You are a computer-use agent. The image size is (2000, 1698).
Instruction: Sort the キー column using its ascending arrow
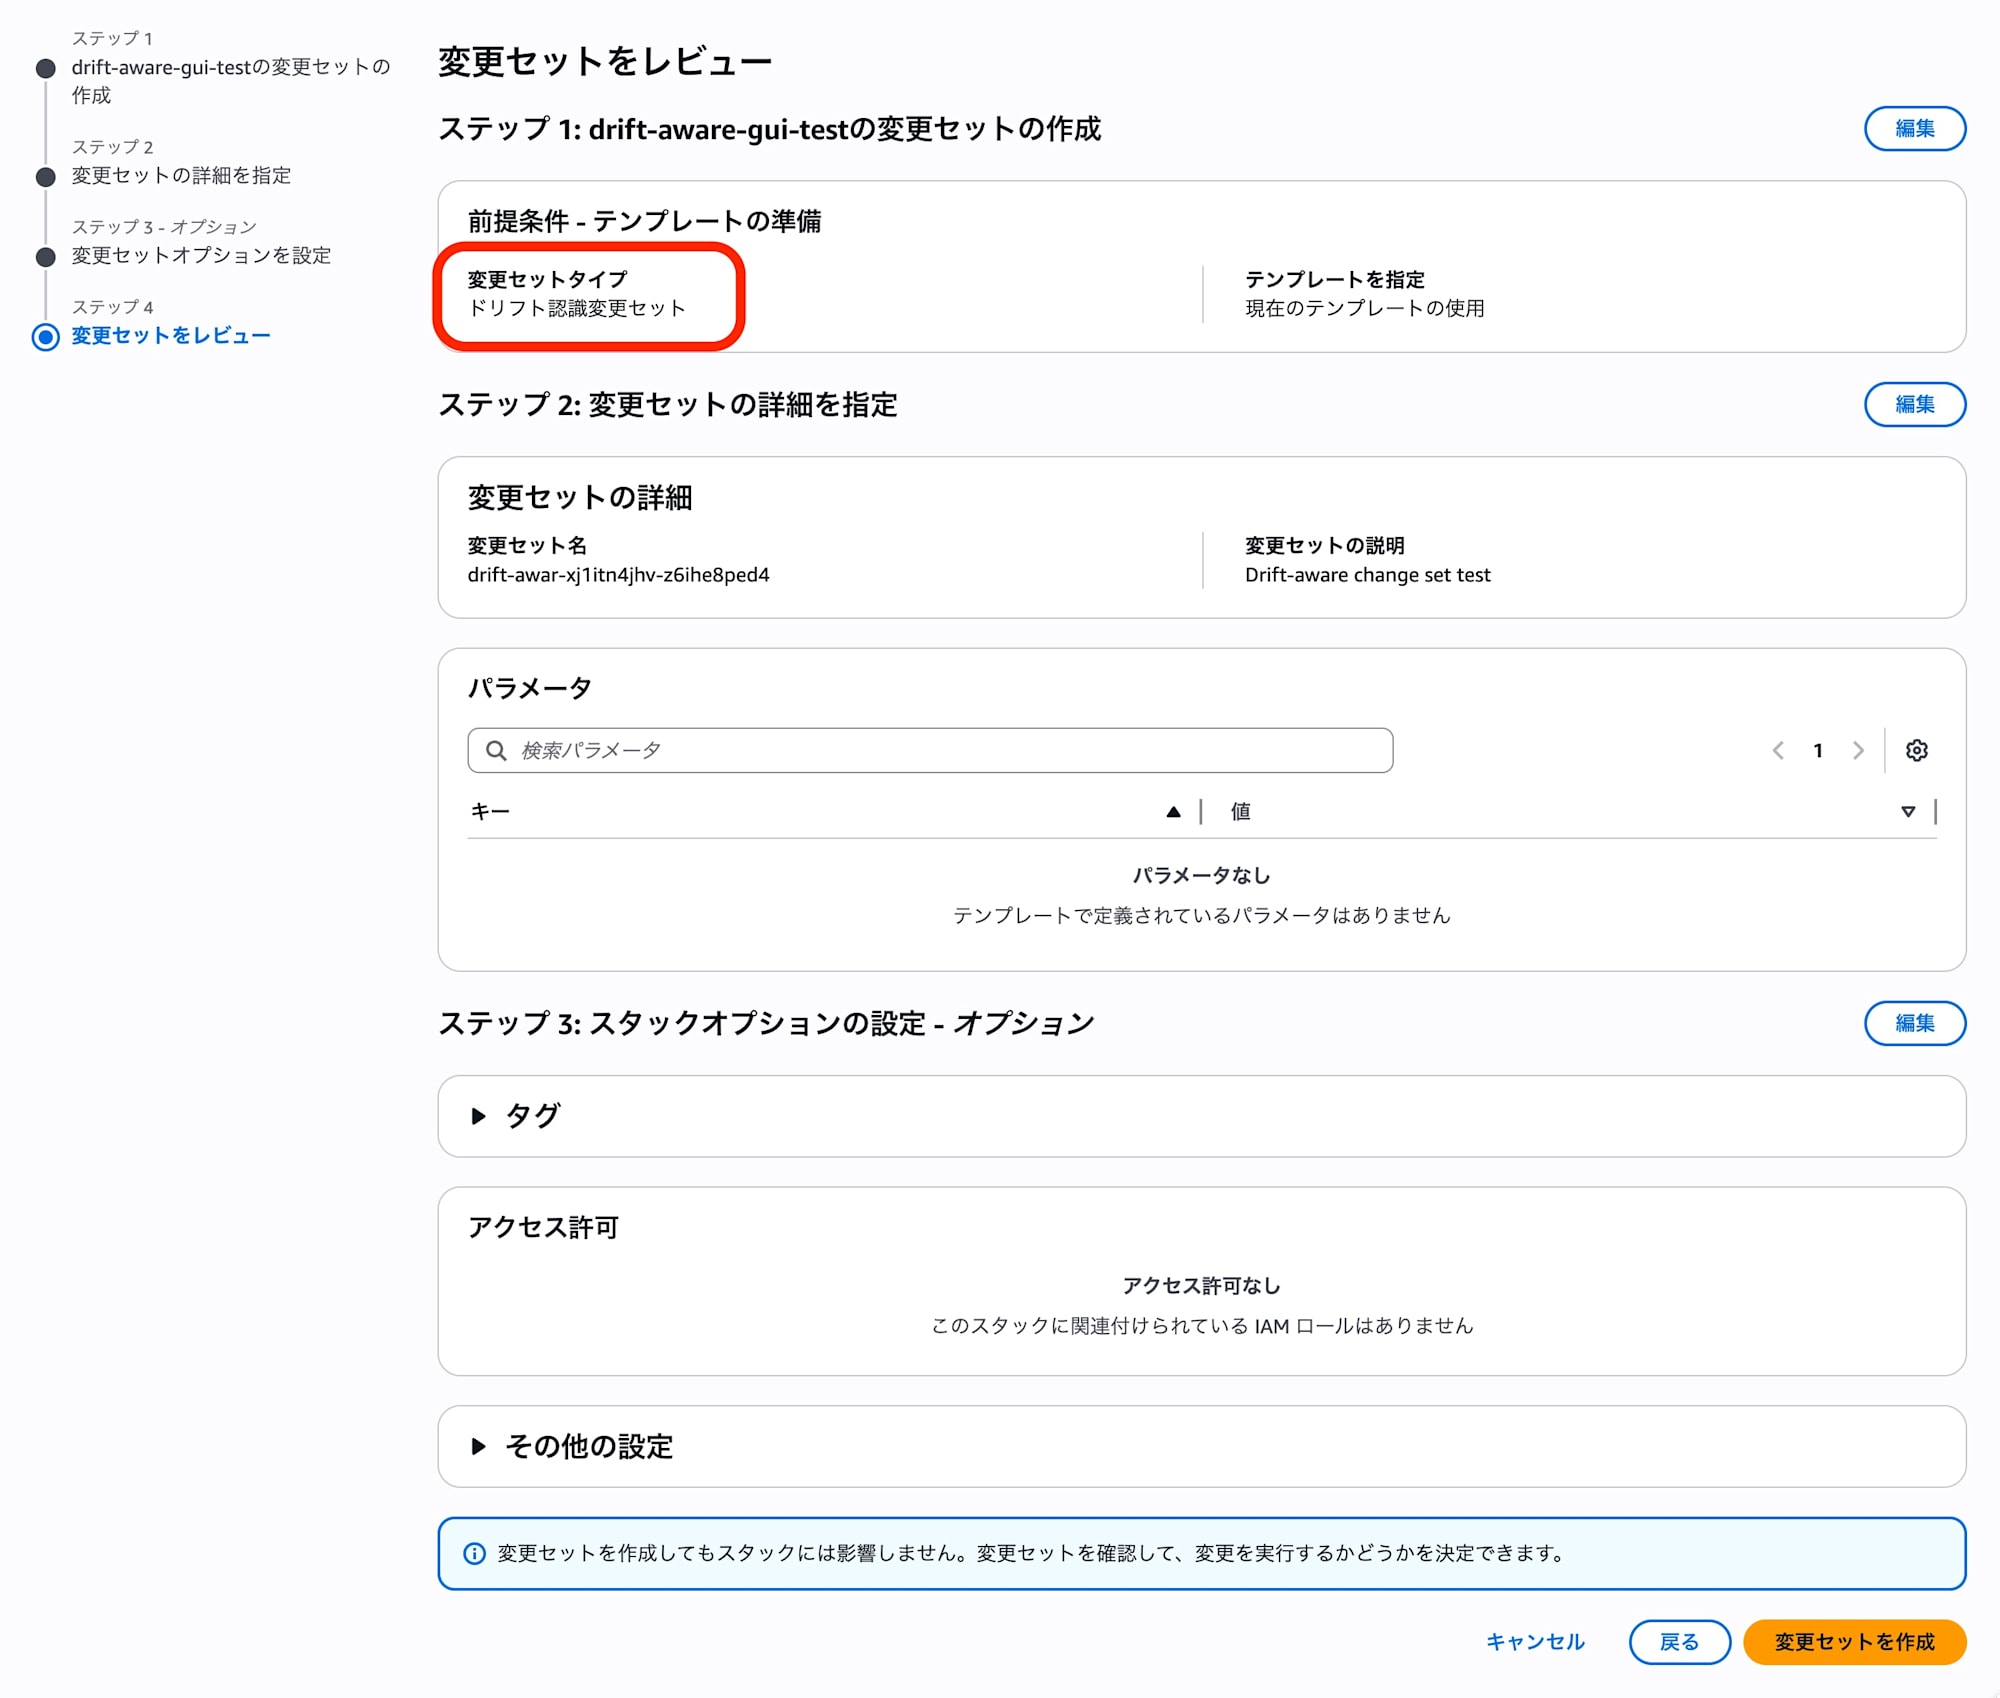click(1172, 811)
